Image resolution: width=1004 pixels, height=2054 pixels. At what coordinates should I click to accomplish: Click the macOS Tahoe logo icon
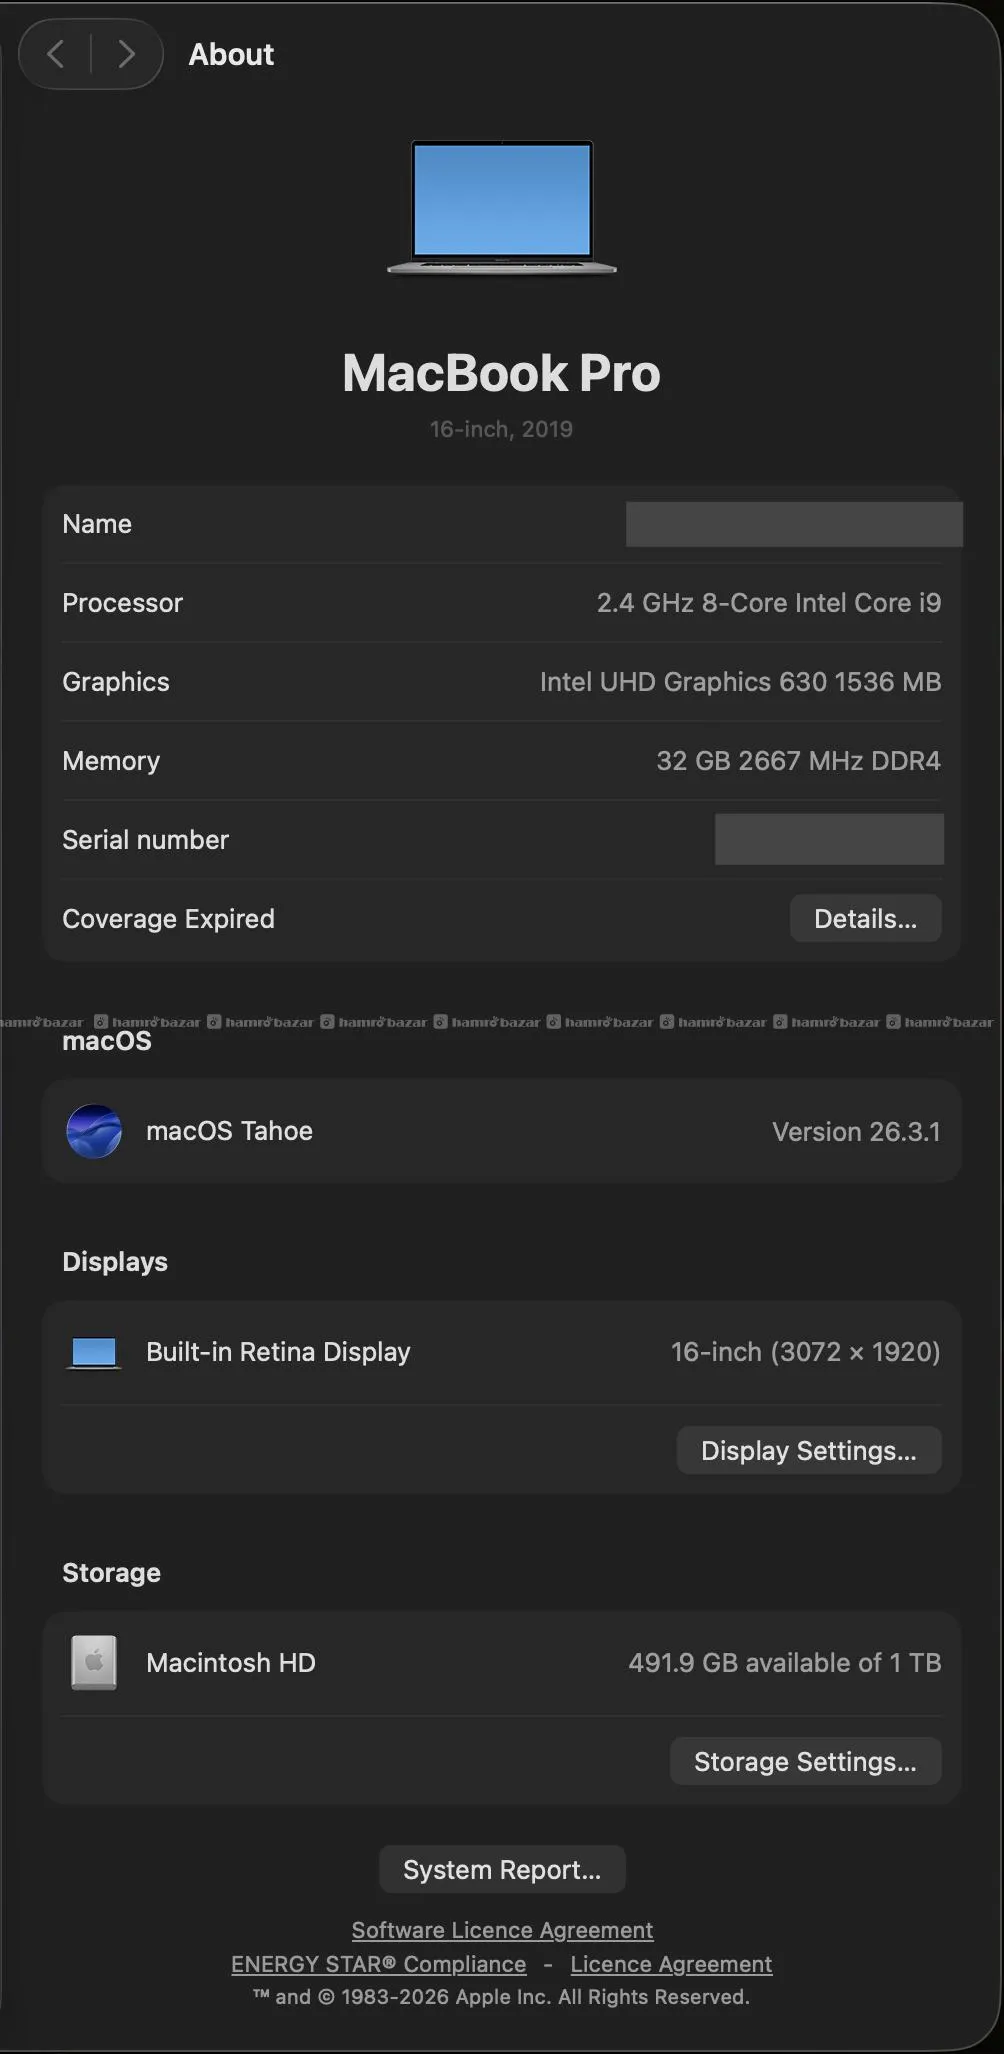94,1131
